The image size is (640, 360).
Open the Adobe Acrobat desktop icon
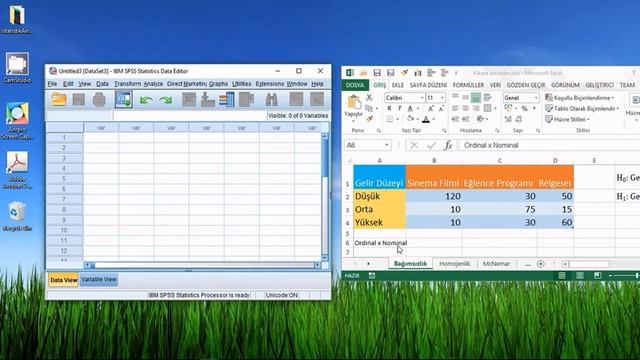(x=17, y=170)
